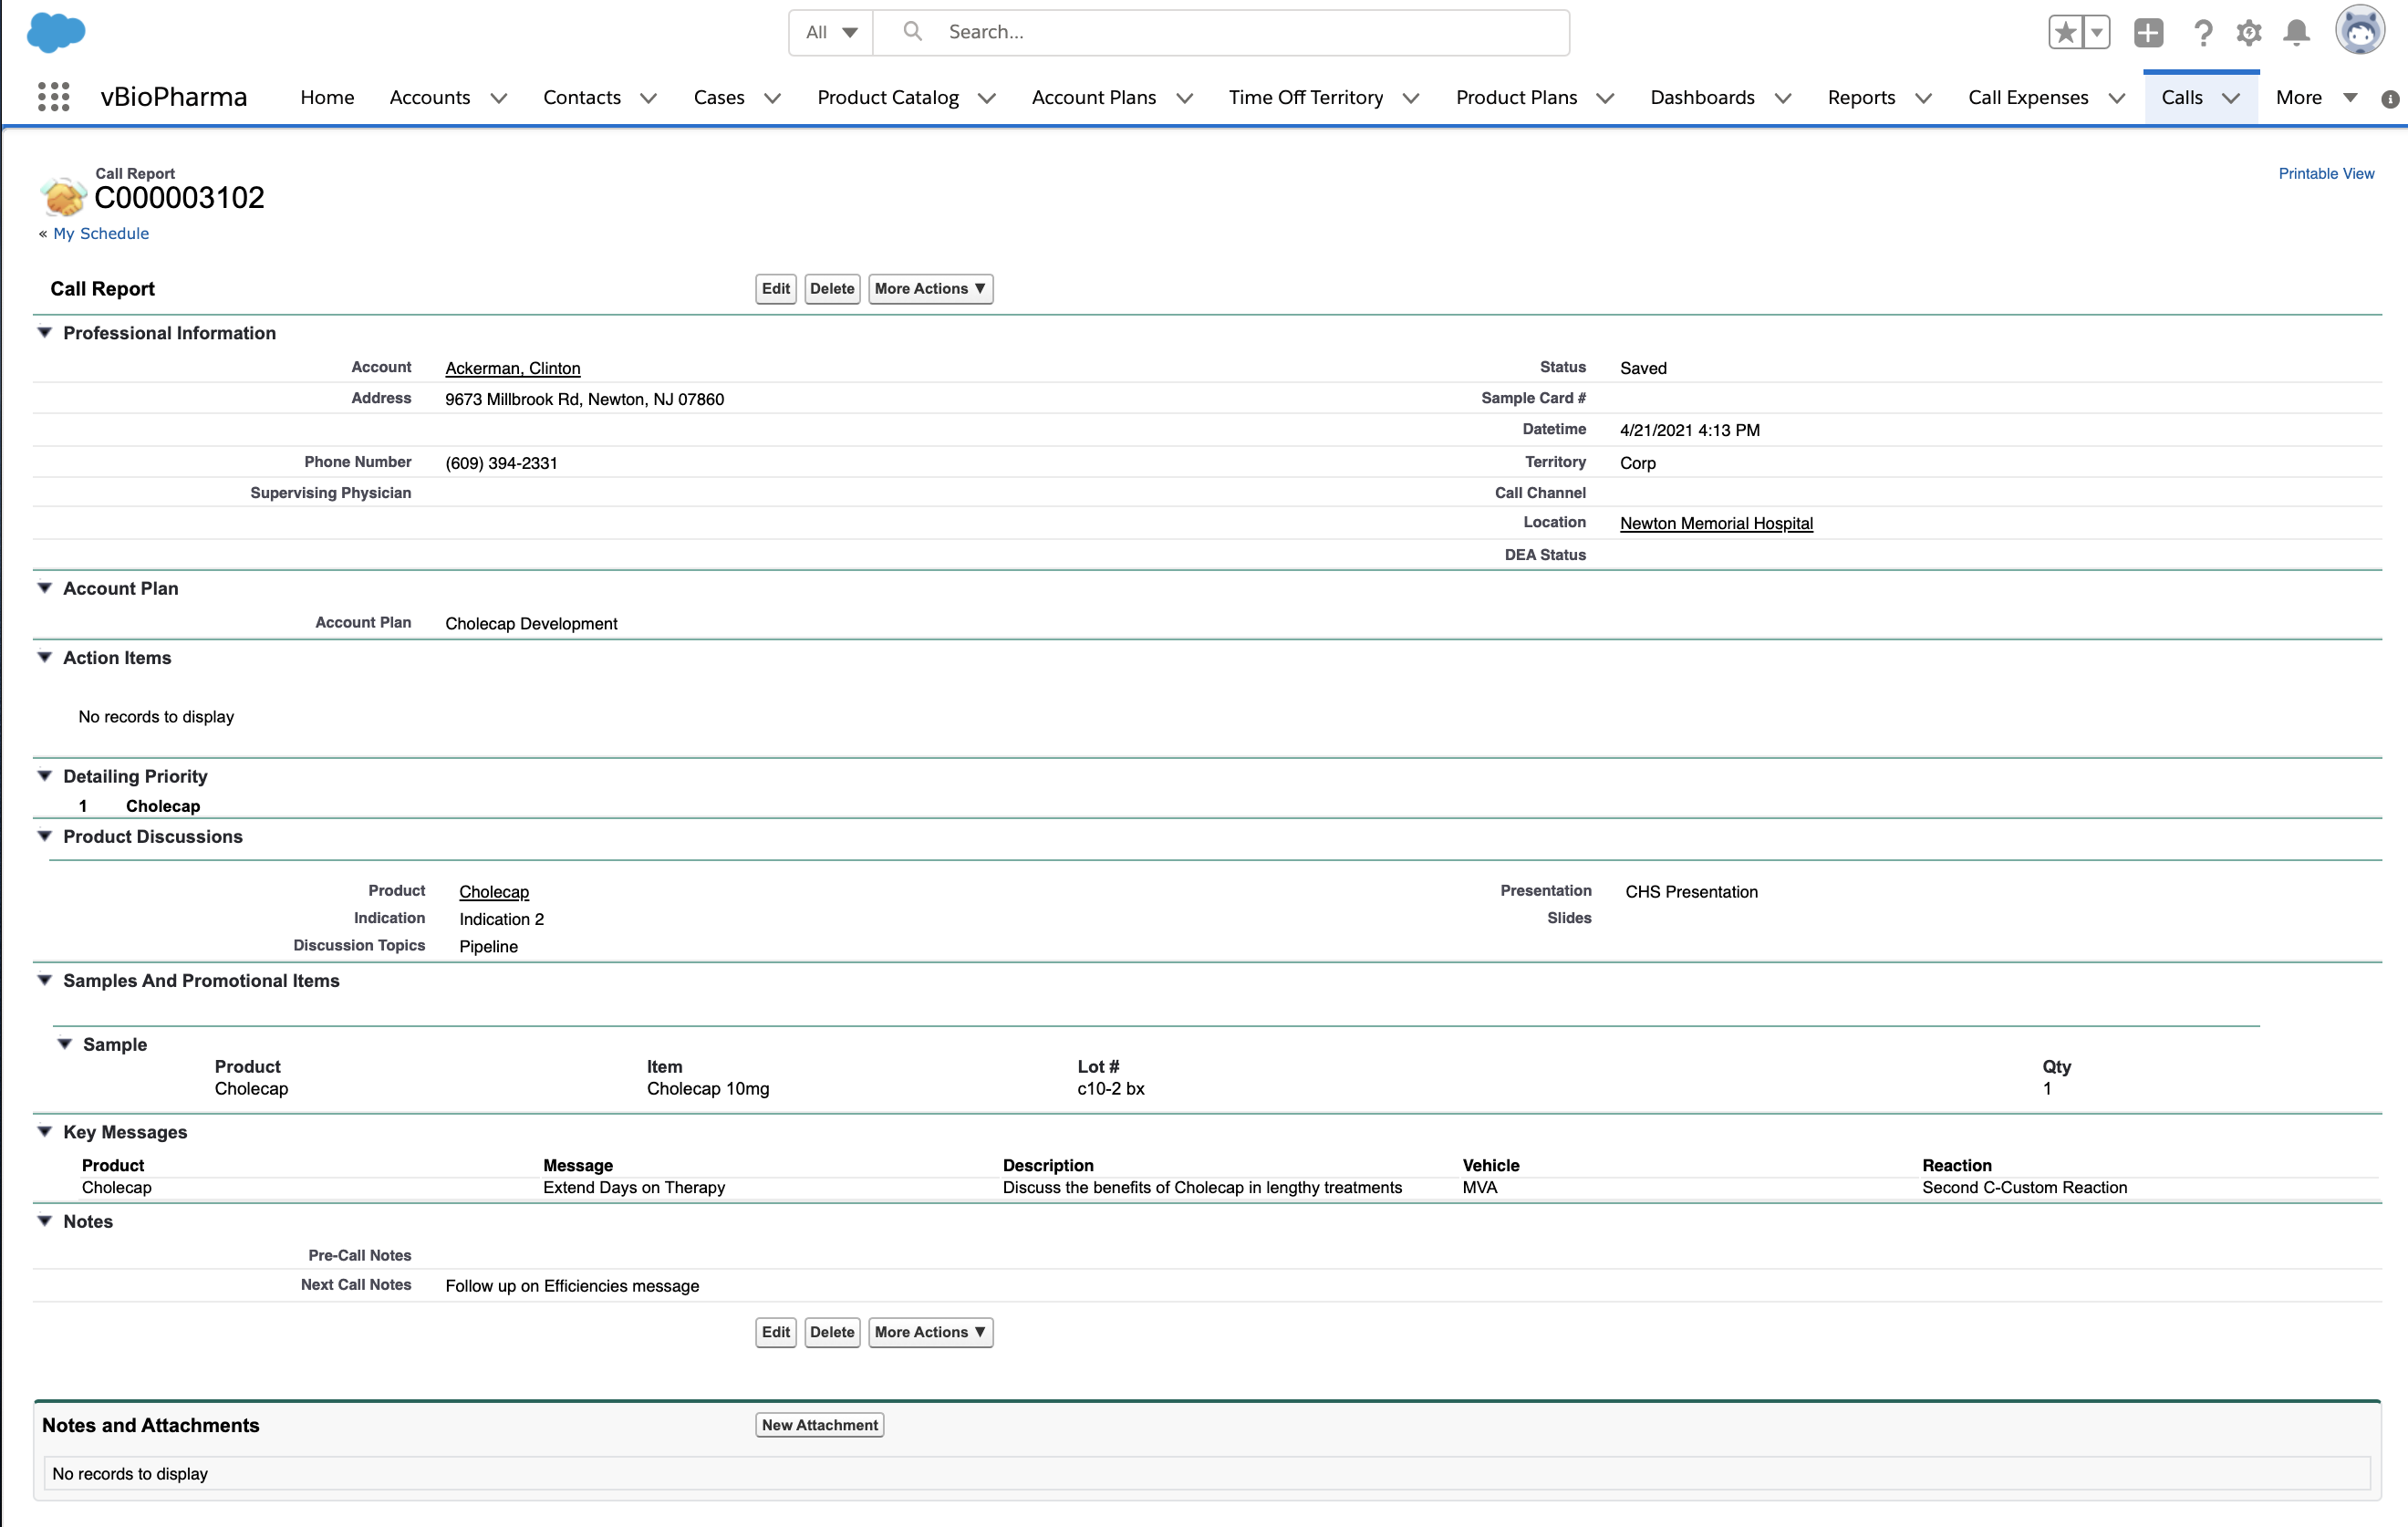Collapse the Key Messages section
2408x1527 pixels.
pyautogui.click(x=45, y=1132)
